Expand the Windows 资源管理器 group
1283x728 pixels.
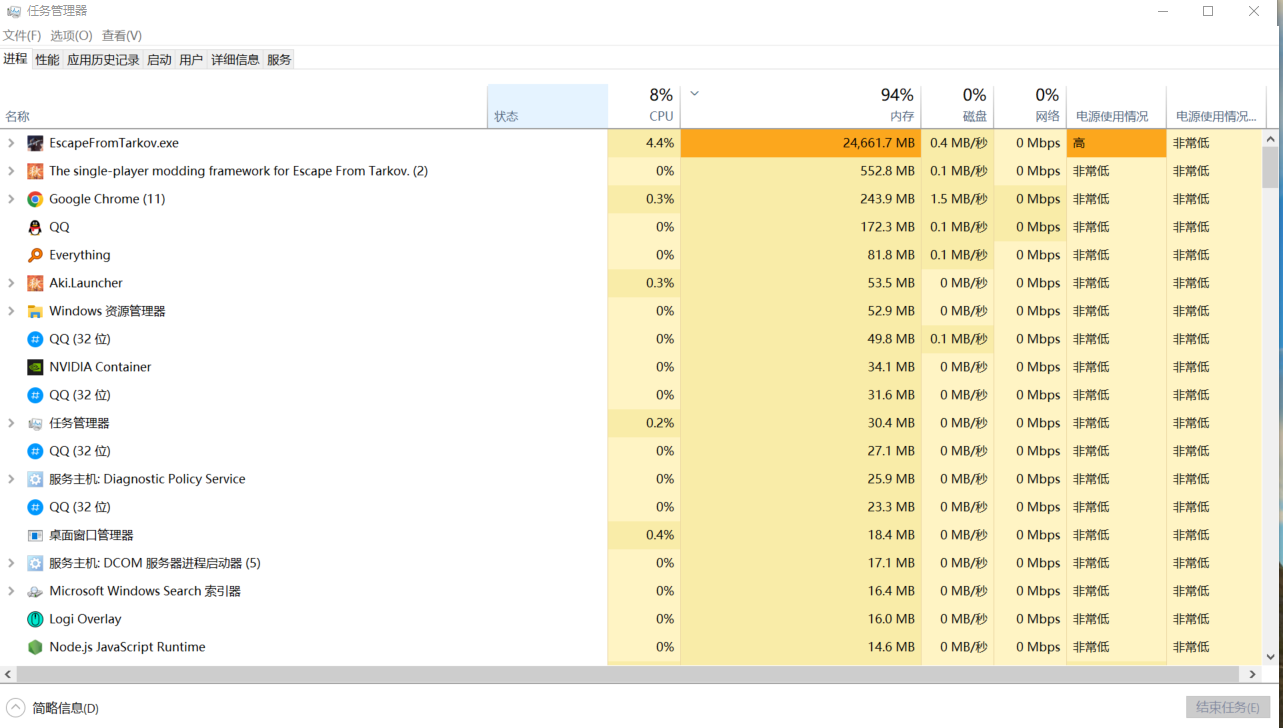pos(11,311)
